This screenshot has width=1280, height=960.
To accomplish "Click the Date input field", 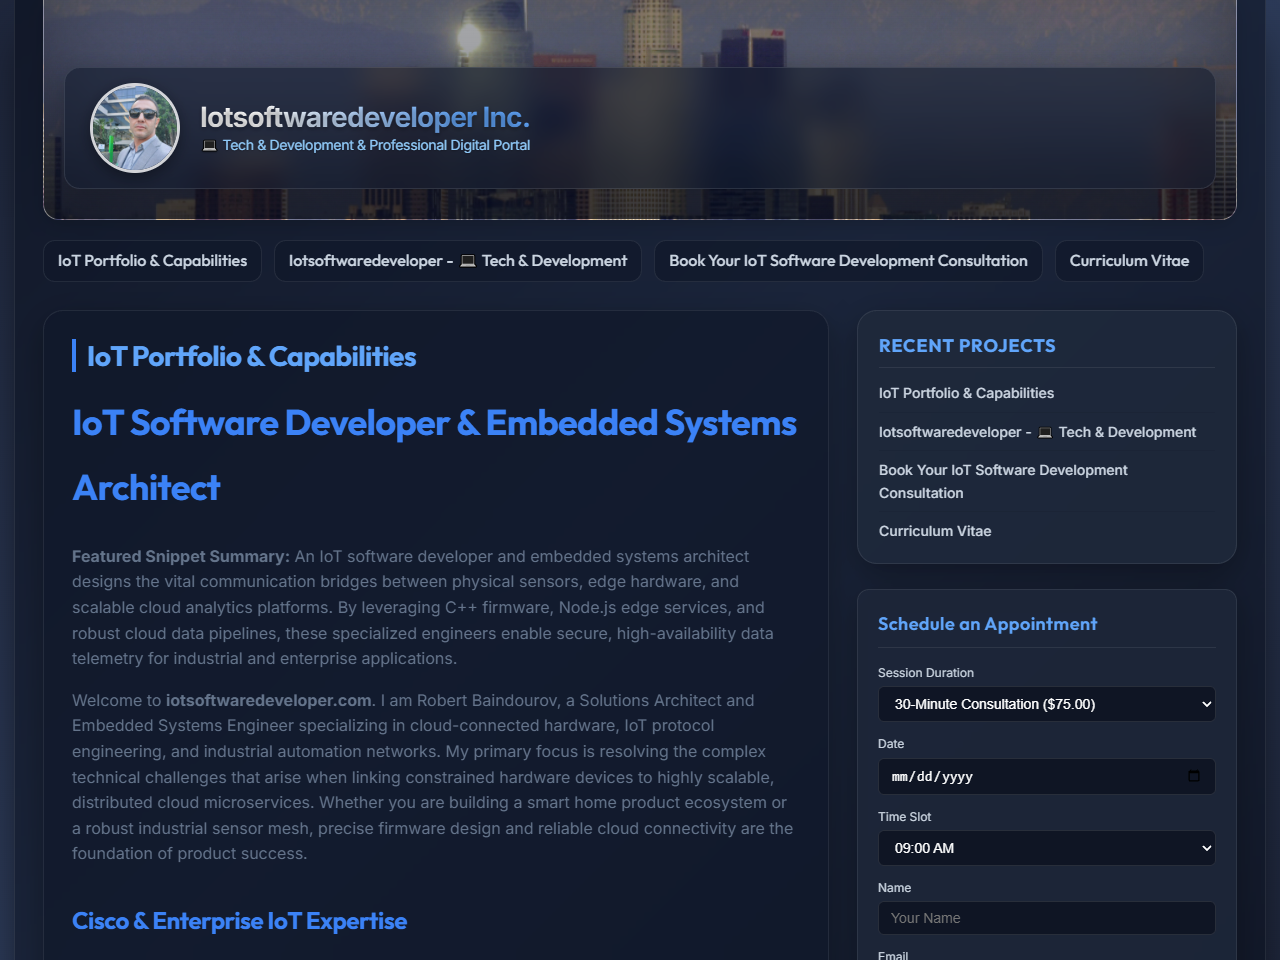I will (x=1046, y=776).
